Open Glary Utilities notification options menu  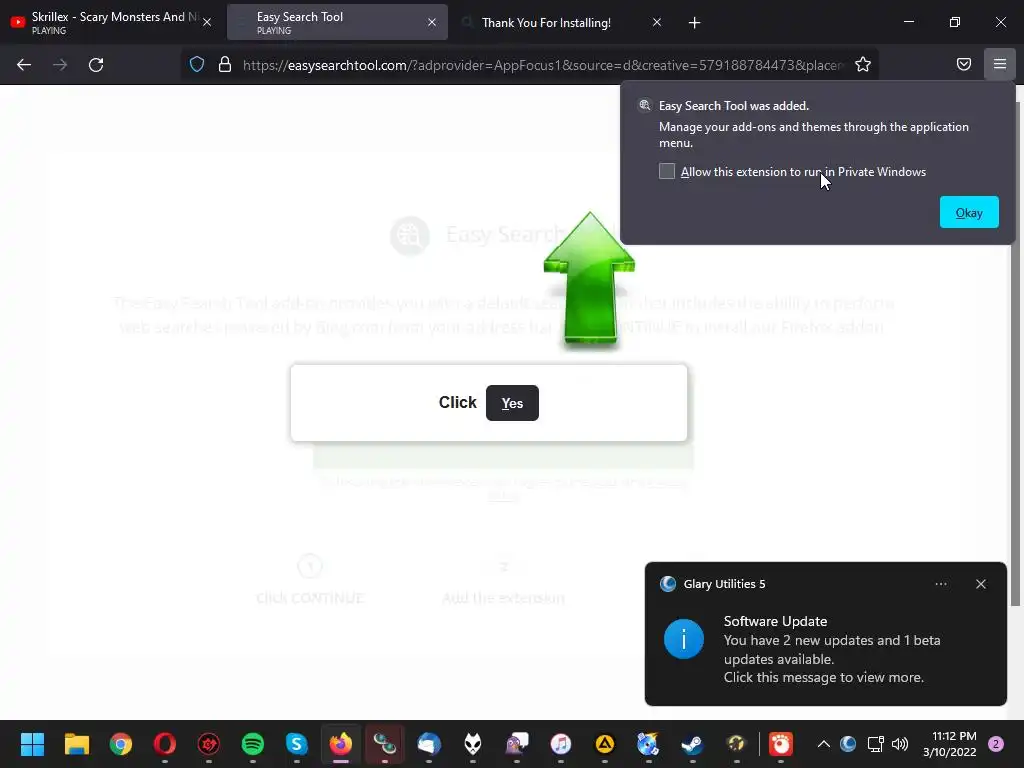[941, 584]
